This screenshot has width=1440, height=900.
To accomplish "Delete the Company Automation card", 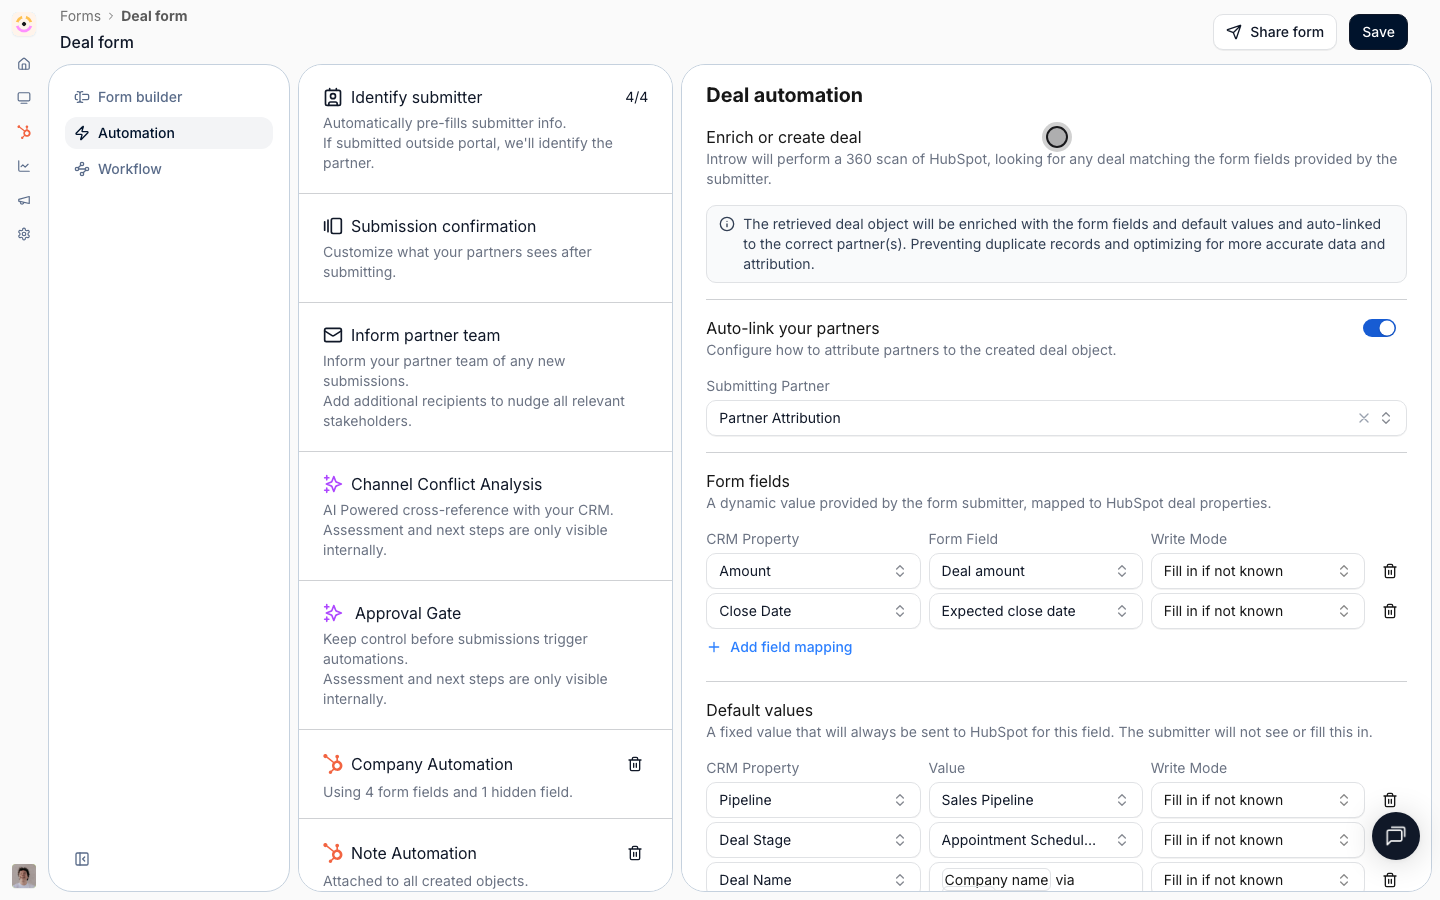I will [x=635, y=764].
